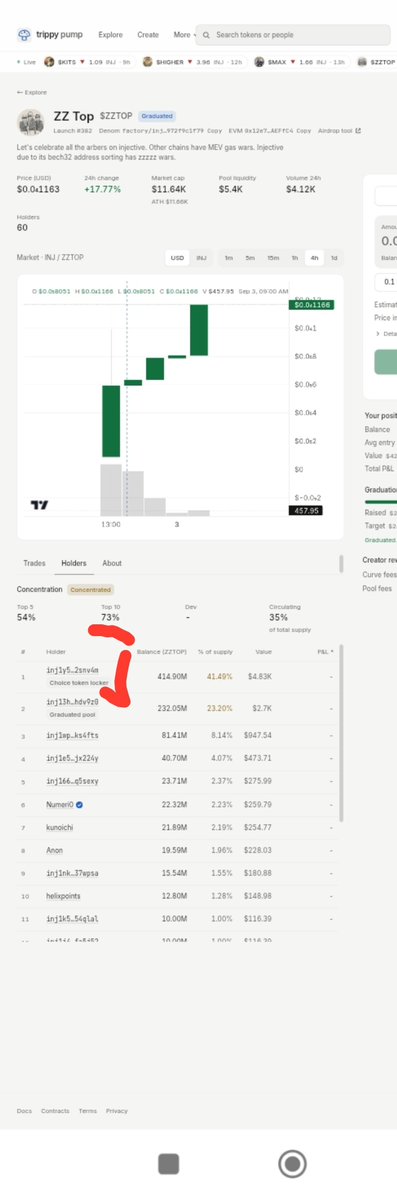Open holder inj166…q5sexy
The height and width of the screenshot is (1199, 397).
click(x=72, y=781)
